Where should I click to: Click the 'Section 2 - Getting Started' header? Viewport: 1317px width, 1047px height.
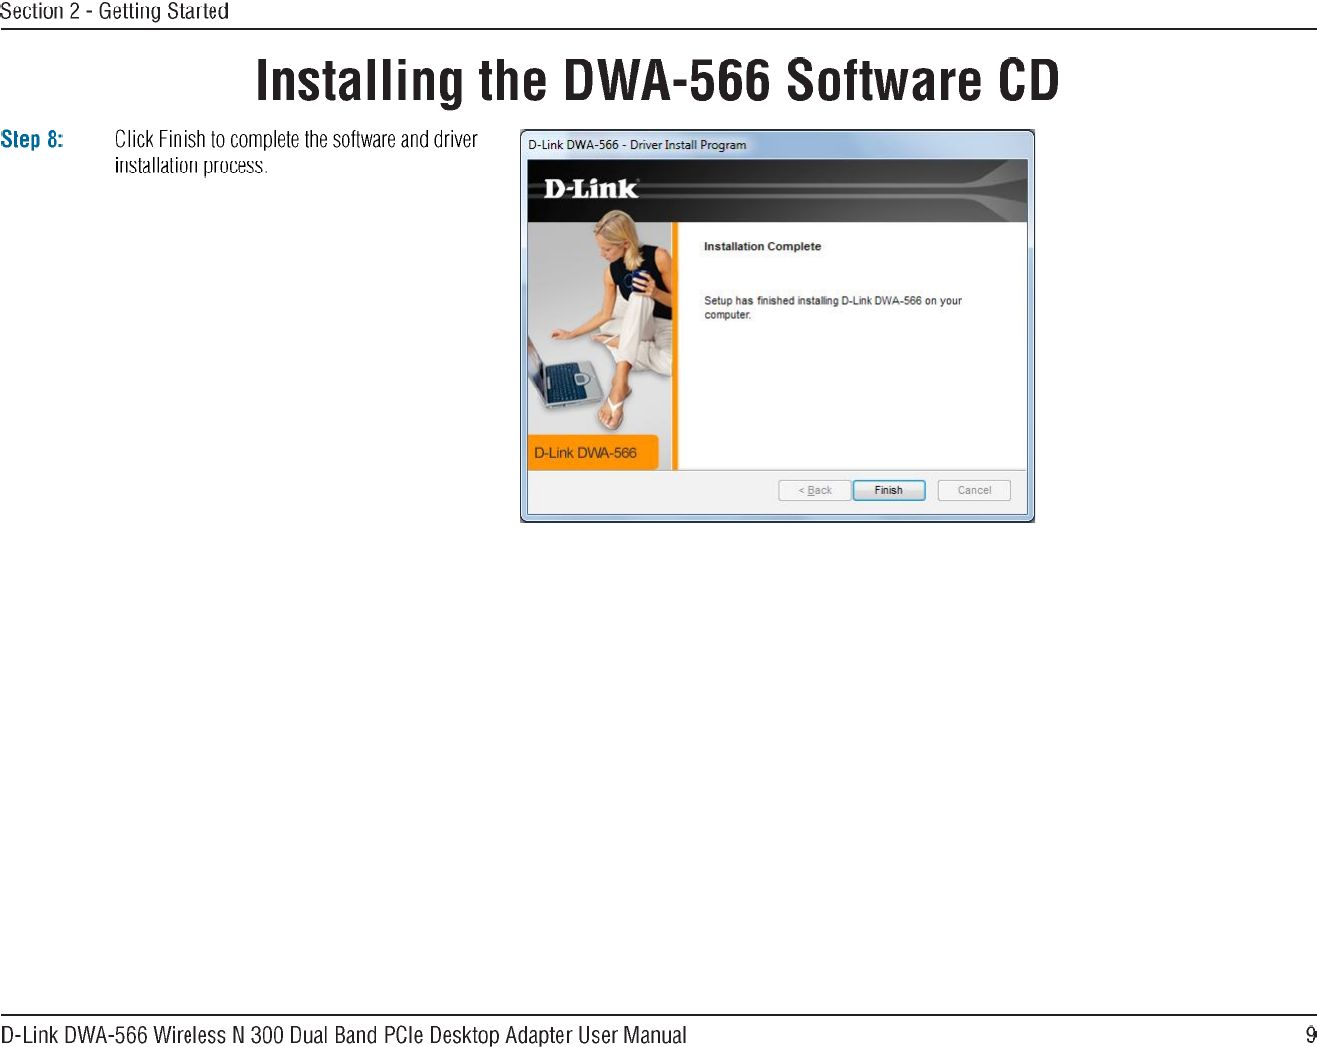click(x=114, y=12)
